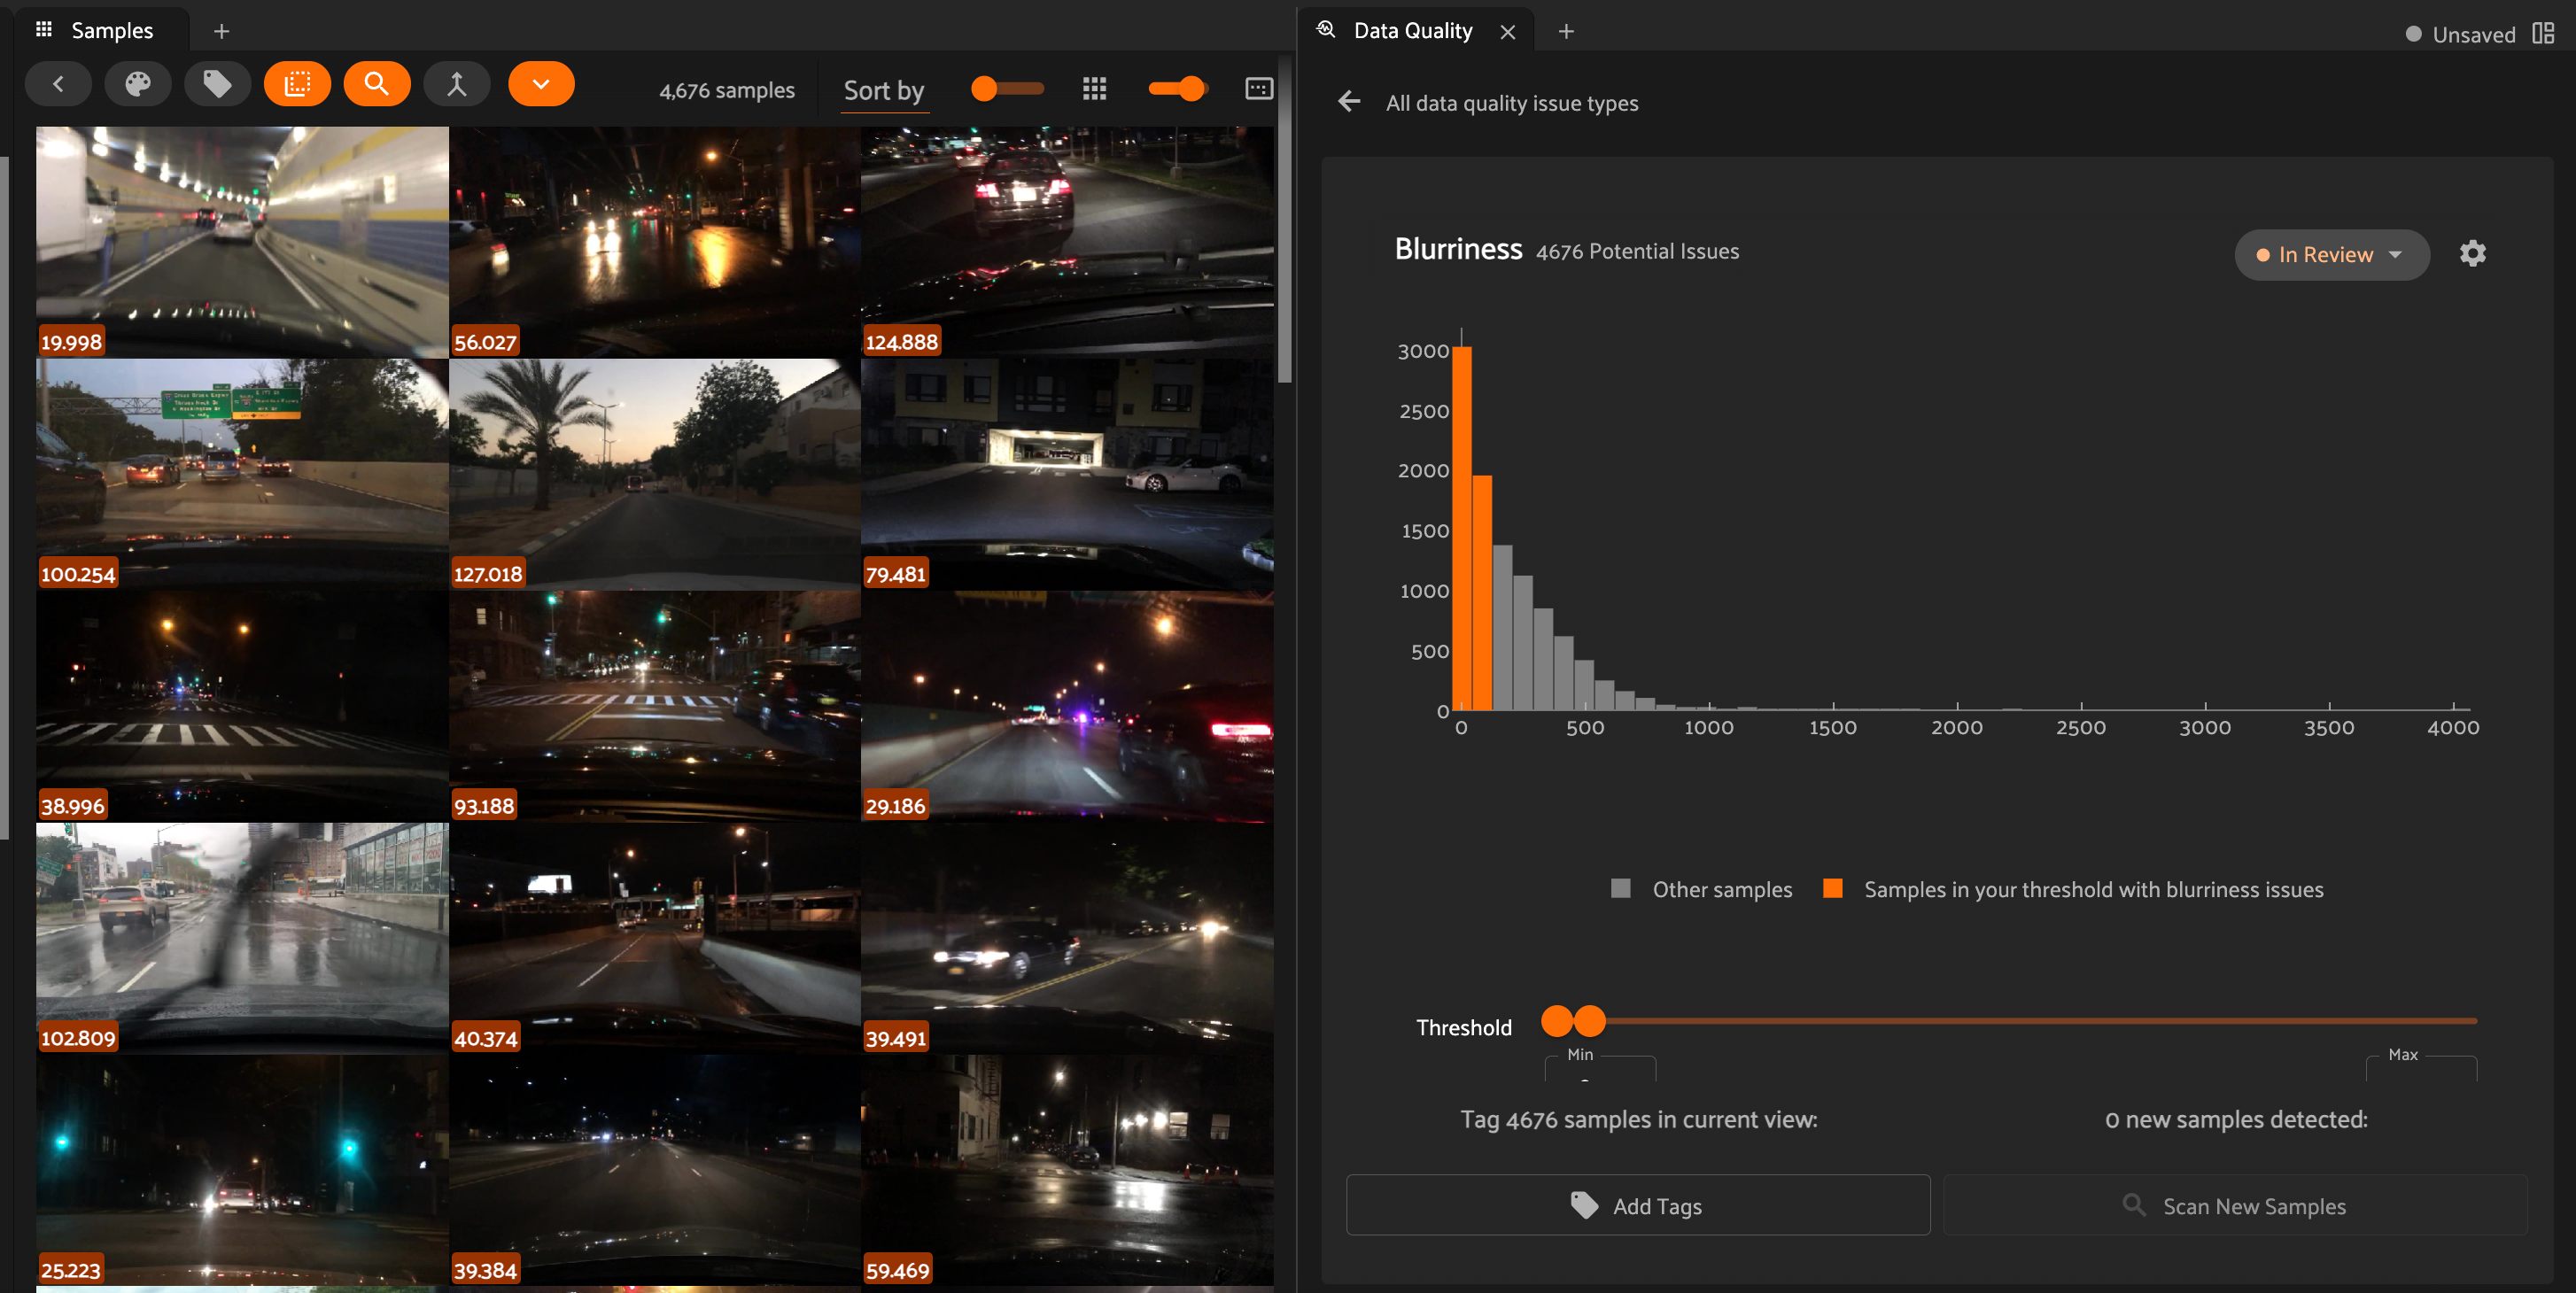Click the split panel layout icon
The image size is (2576, 1293).
click(2543, 33)
